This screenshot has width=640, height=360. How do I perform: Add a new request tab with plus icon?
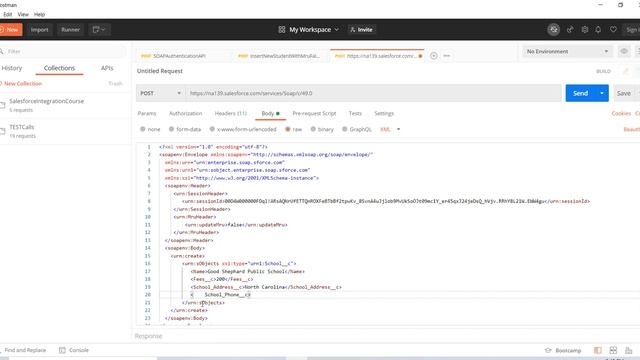click(433, 56)
